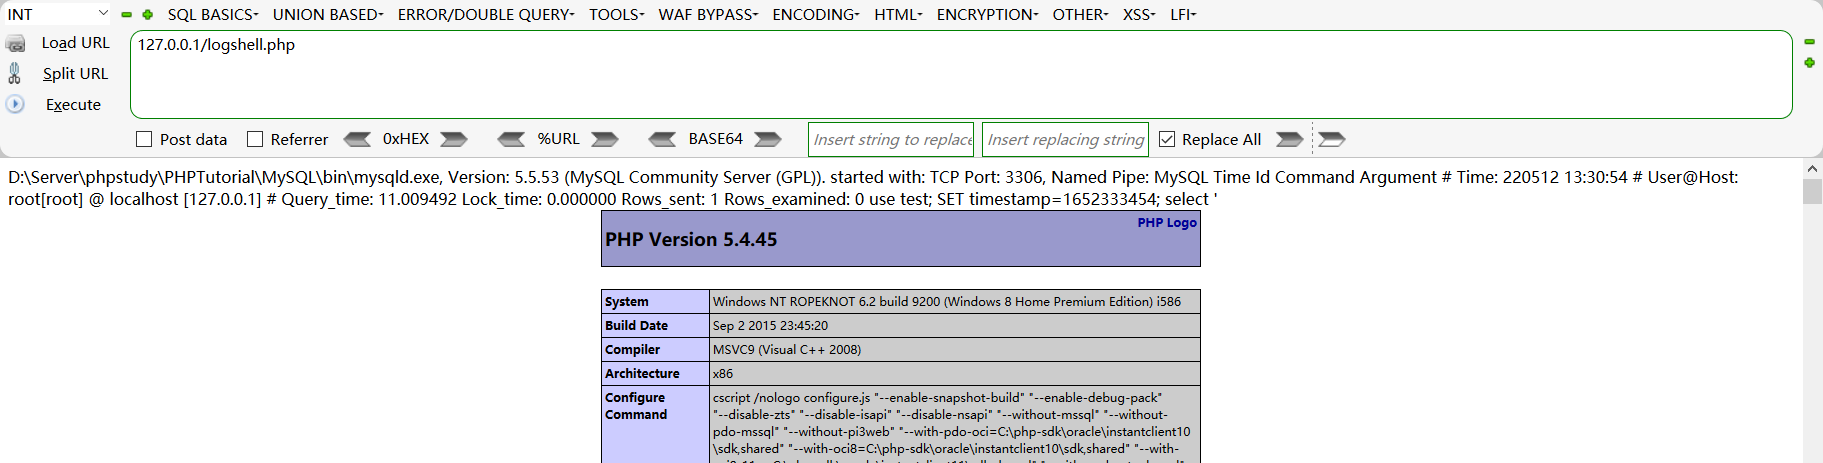Open the LFI menu
Screen dimensions: 1823x463
coord(1183,14)
